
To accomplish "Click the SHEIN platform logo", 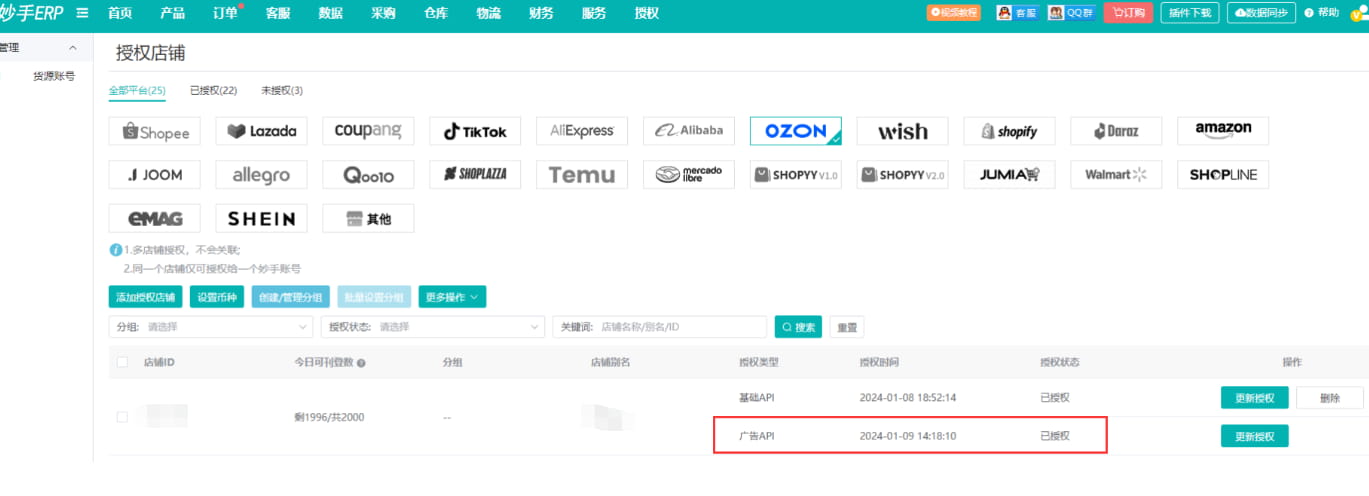I will point(261,218).
